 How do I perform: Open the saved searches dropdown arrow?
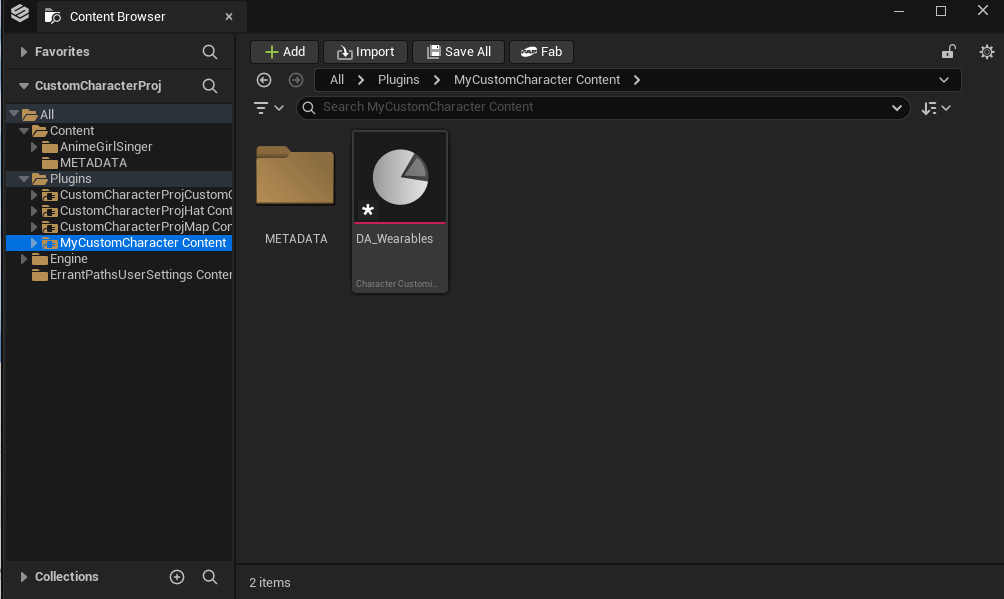pos(896,108)
